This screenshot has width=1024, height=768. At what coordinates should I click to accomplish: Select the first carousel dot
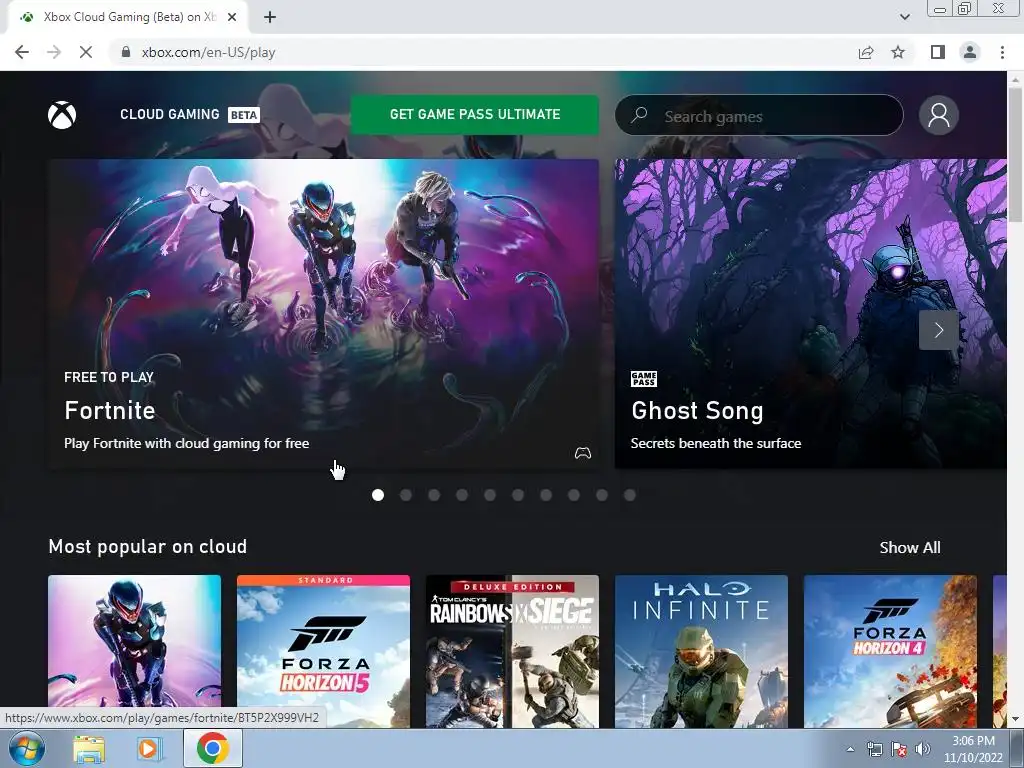point(377,495)
